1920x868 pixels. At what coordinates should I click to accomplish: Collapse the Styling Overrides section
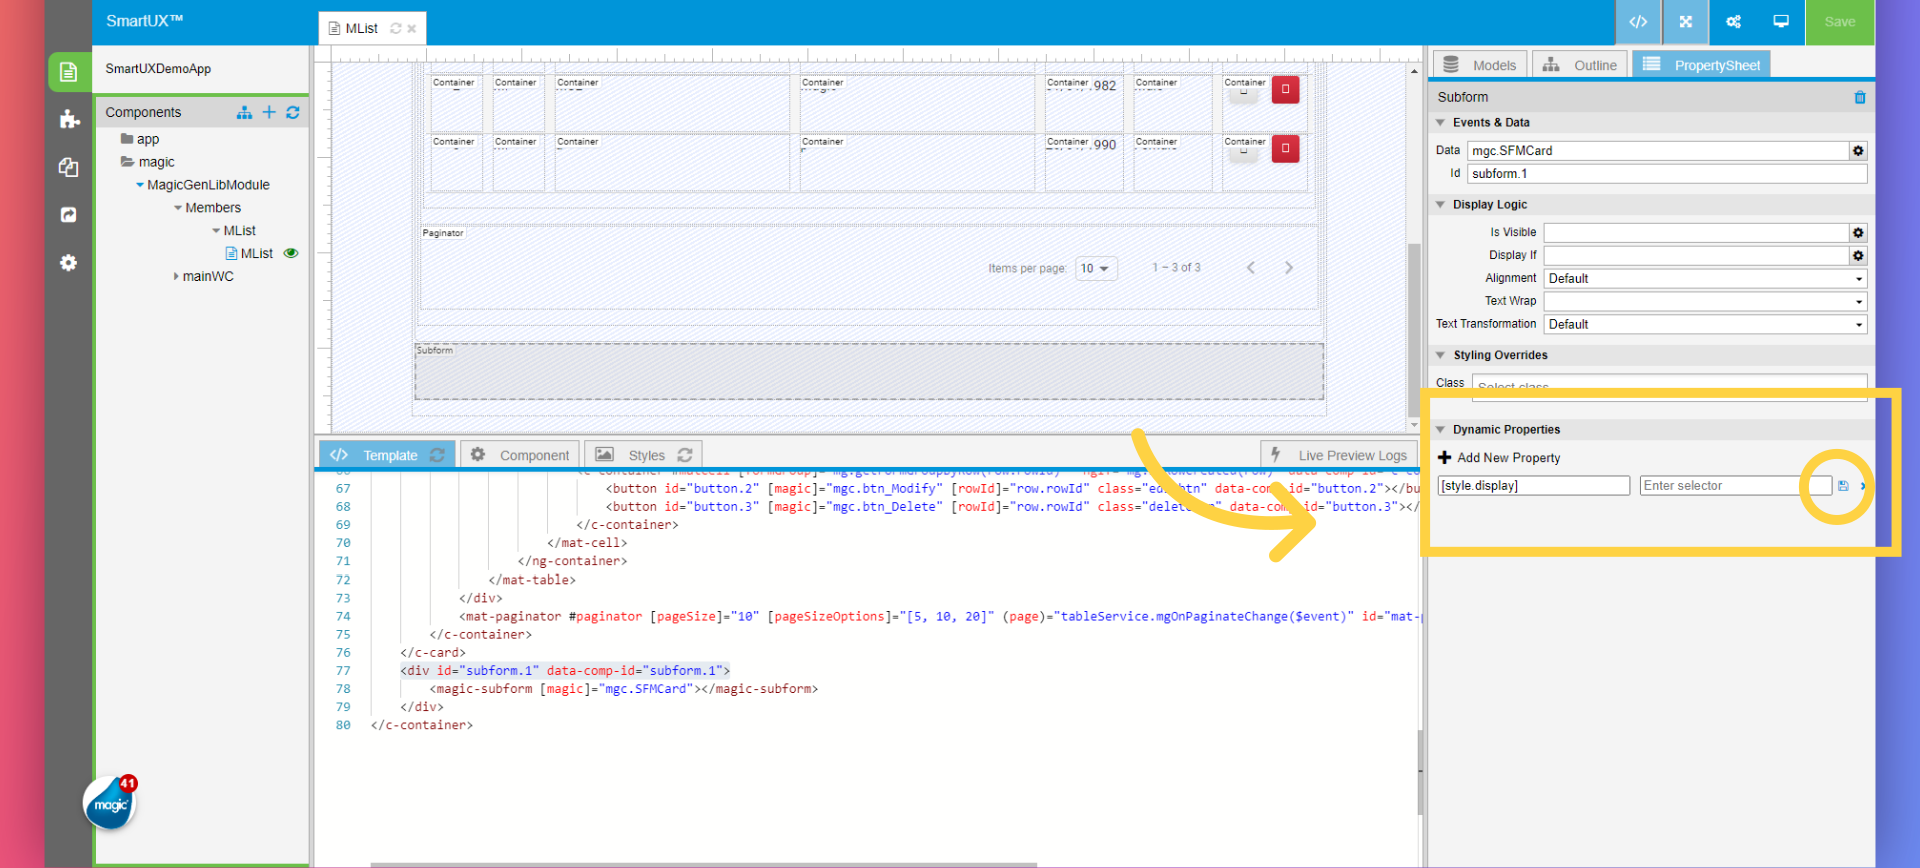1441,356
